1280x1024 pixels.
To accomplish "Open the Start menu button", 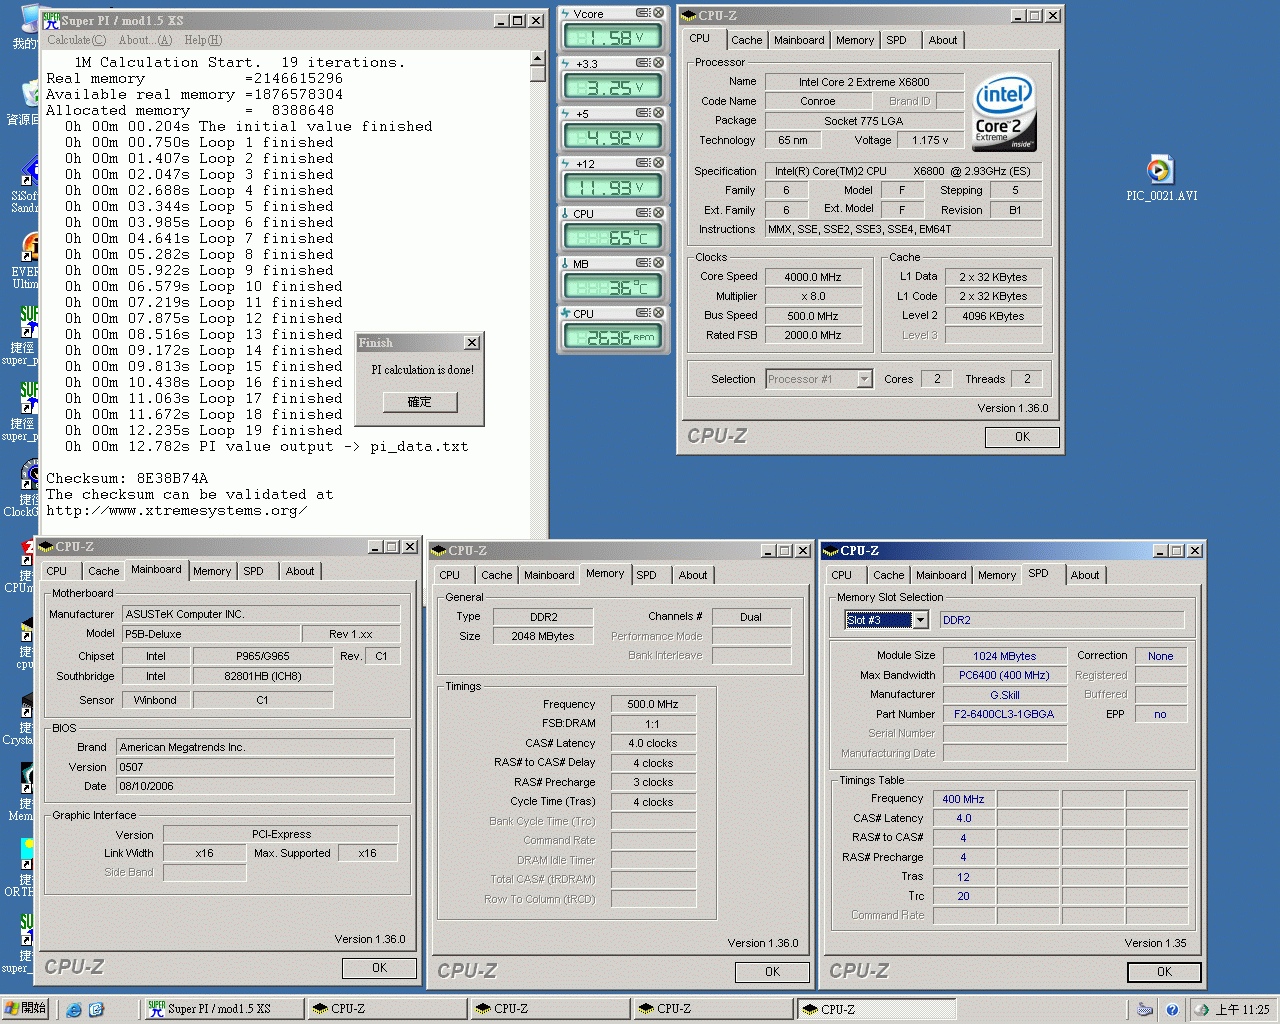I will coord(25,1009).
